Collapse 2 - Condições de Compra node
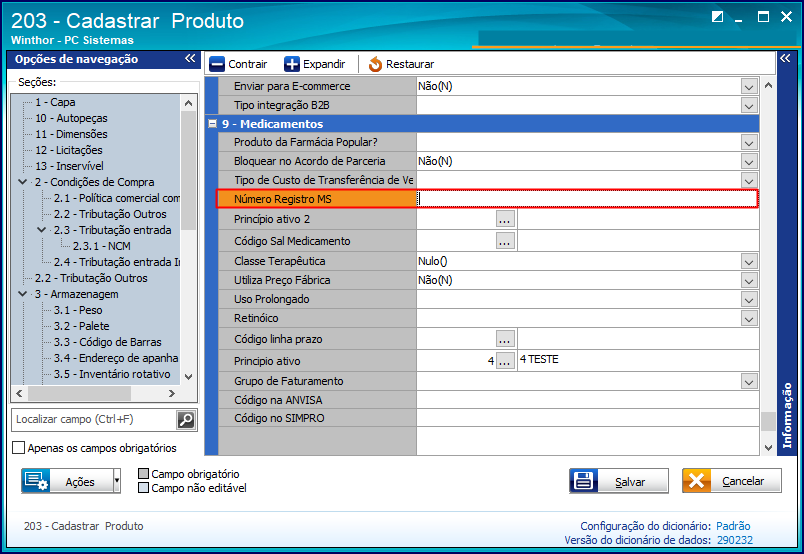804x554 pixels. click(x=23, y=182)
